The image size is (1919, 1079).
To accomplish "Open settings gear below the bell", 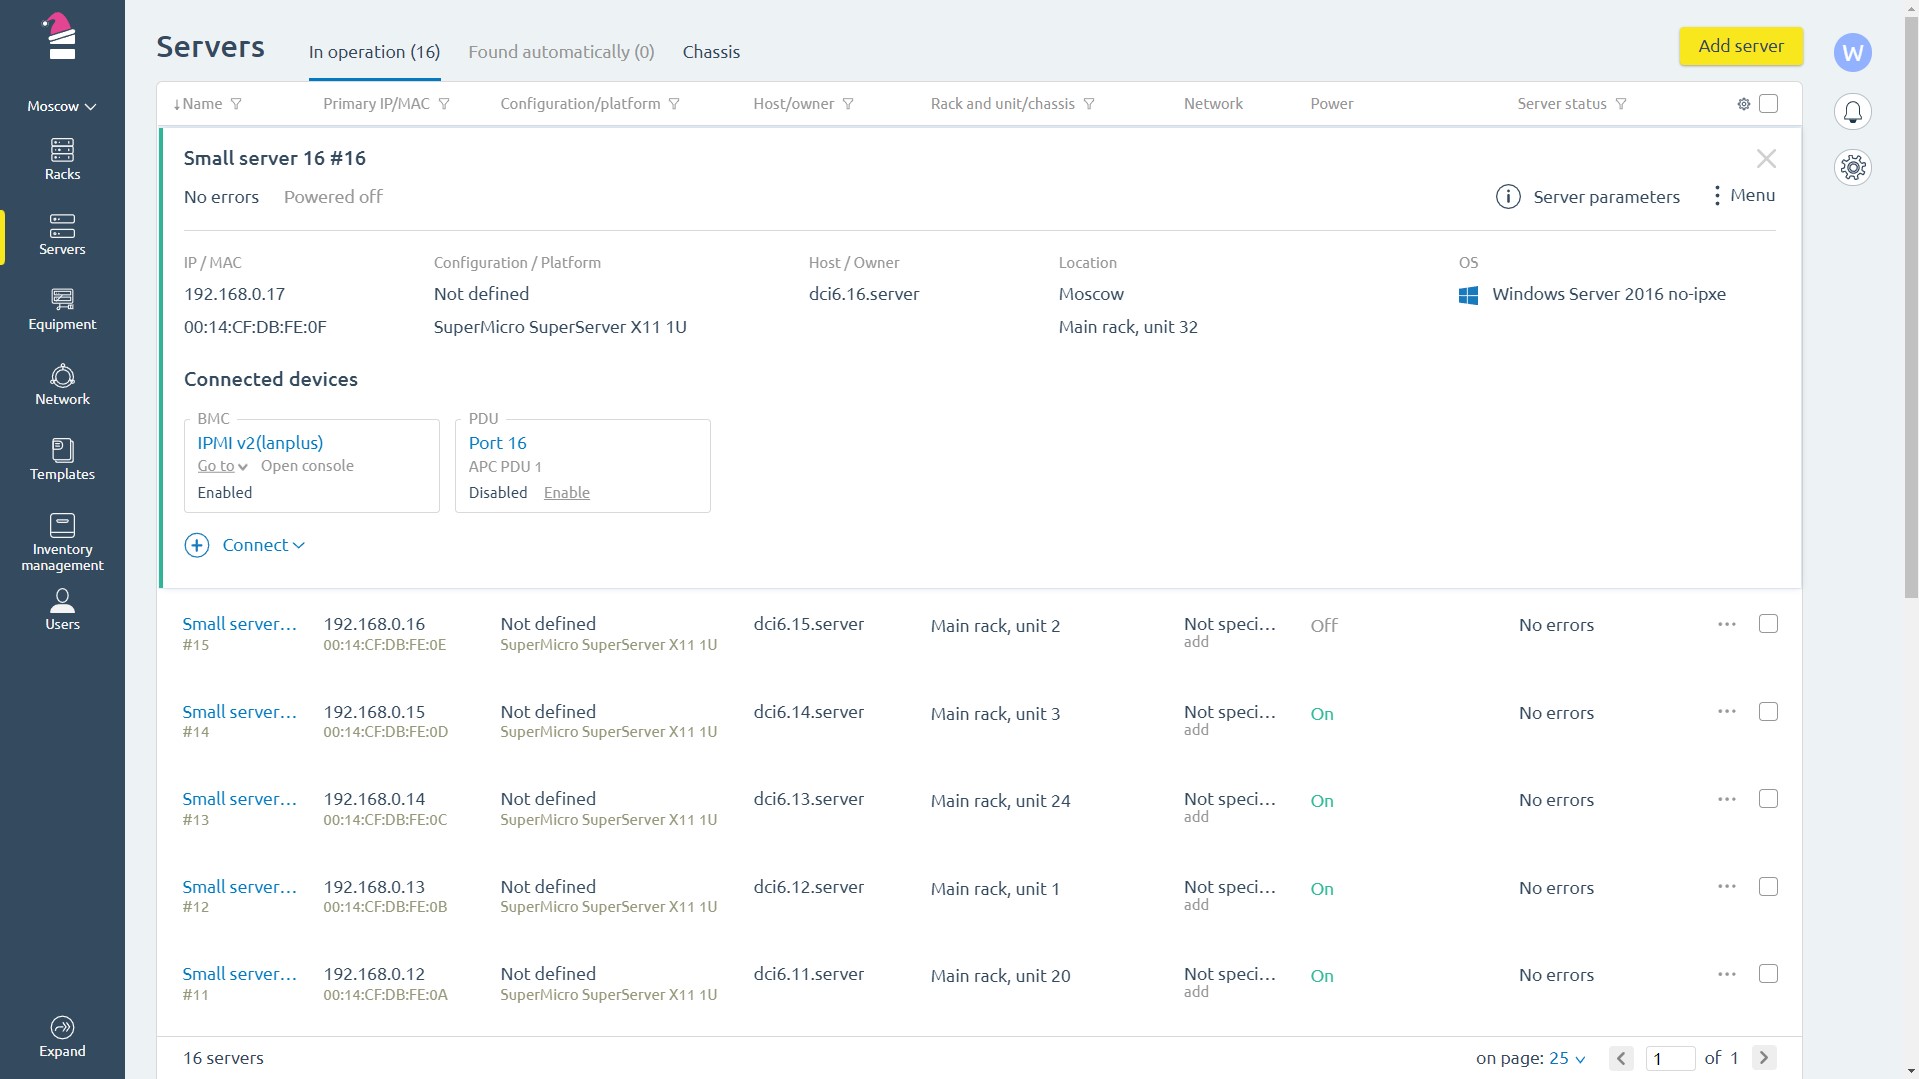I will (1853, 167).
